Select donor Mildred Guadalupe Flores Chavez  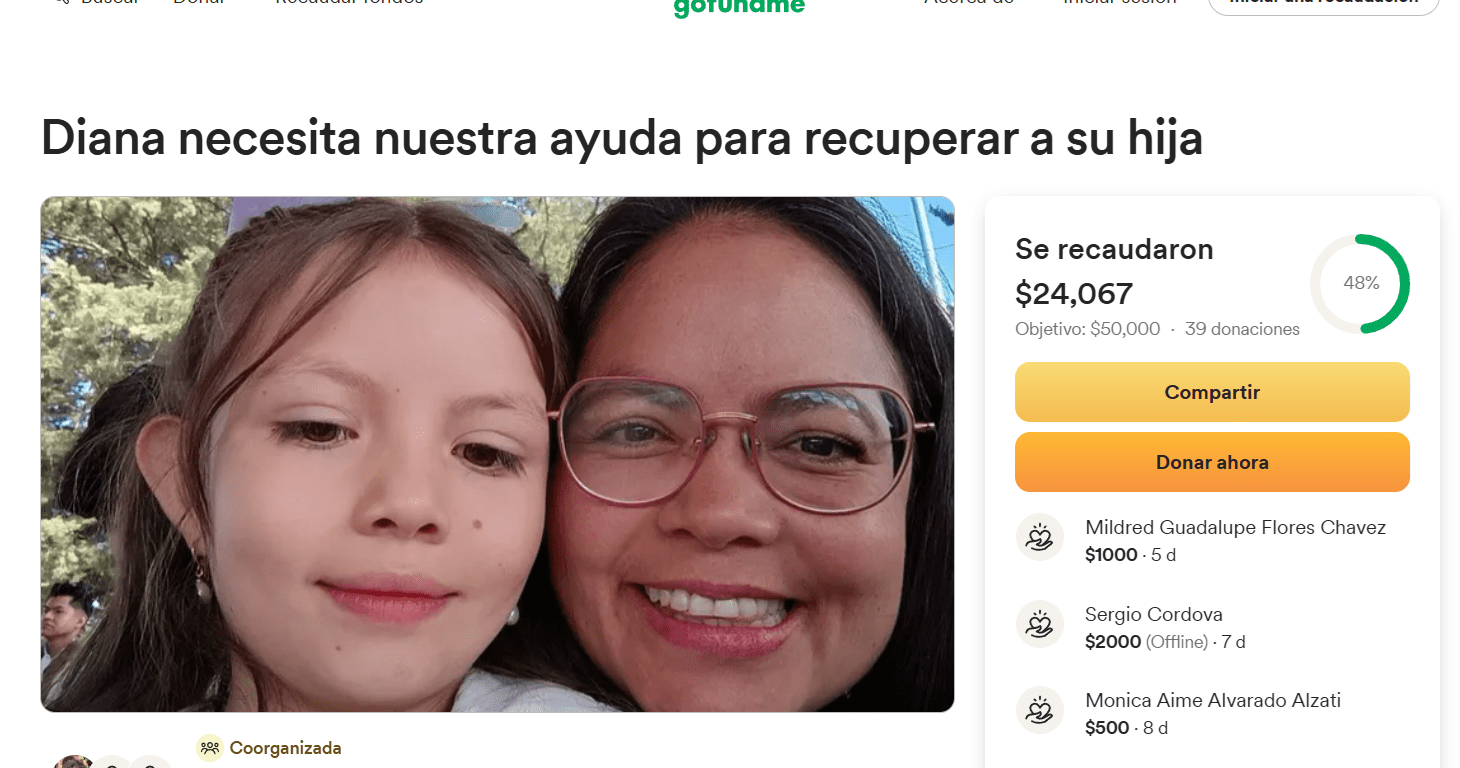pos(1235,527)
